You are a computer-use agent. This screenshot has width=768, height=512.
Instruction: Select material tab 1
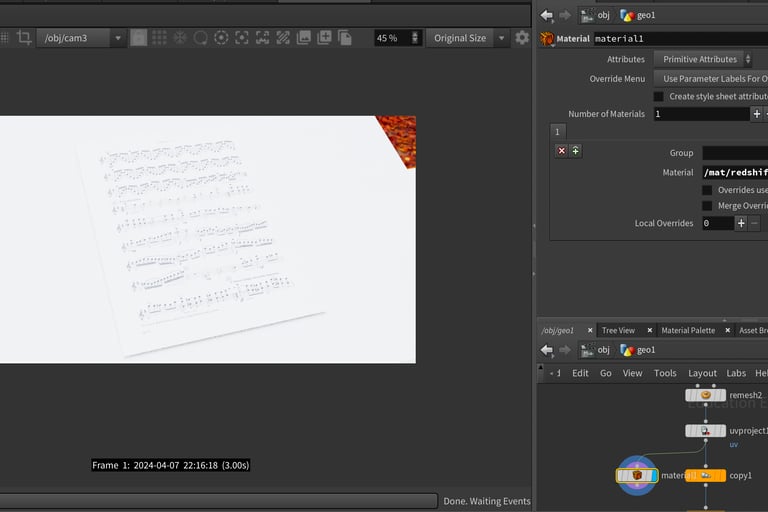pyautogui.click(x=557, y=132)
